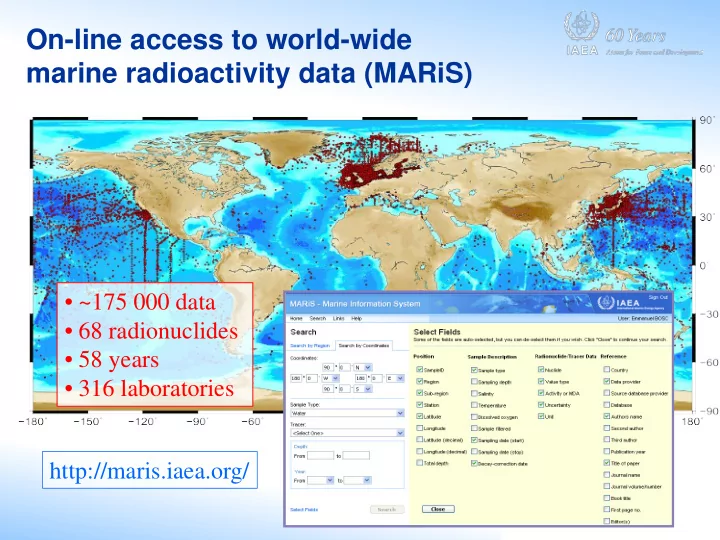Uncheck the Authors name checkbox
The width and height of the screenshot is (720, 540).
[x=607, y=416]
